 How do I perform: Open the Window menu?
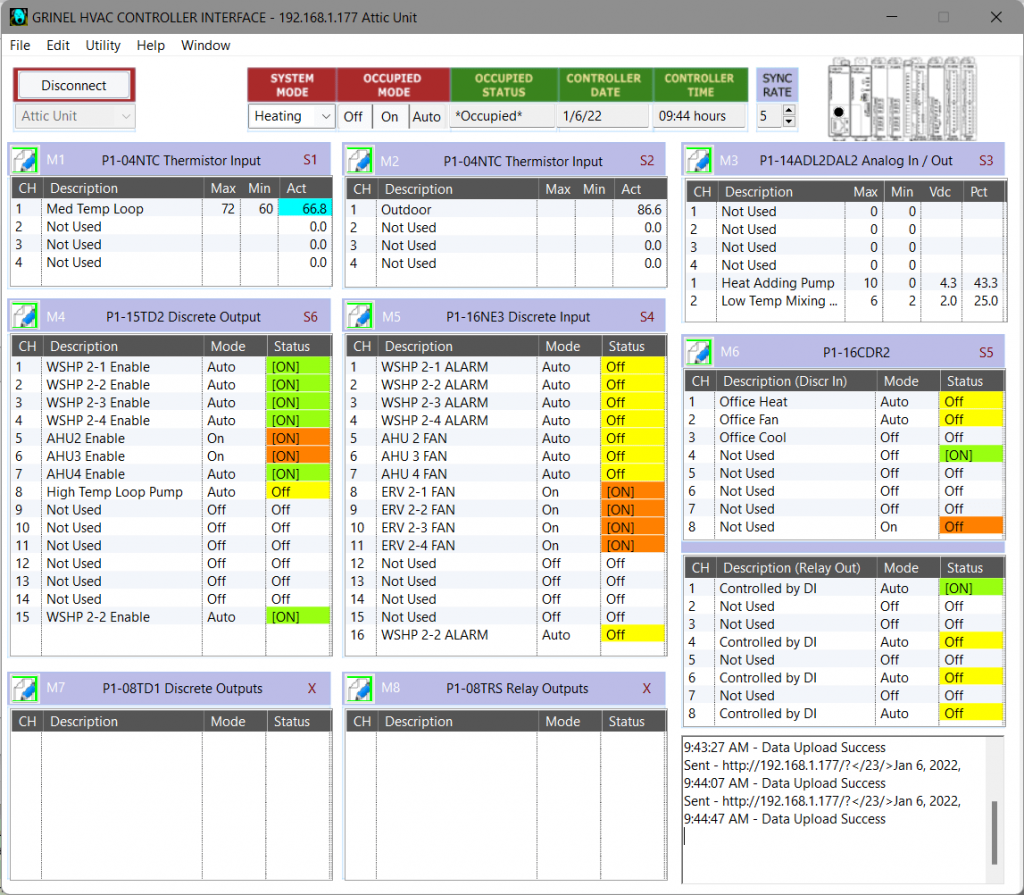pyautogui.click(x=205, y=45)
